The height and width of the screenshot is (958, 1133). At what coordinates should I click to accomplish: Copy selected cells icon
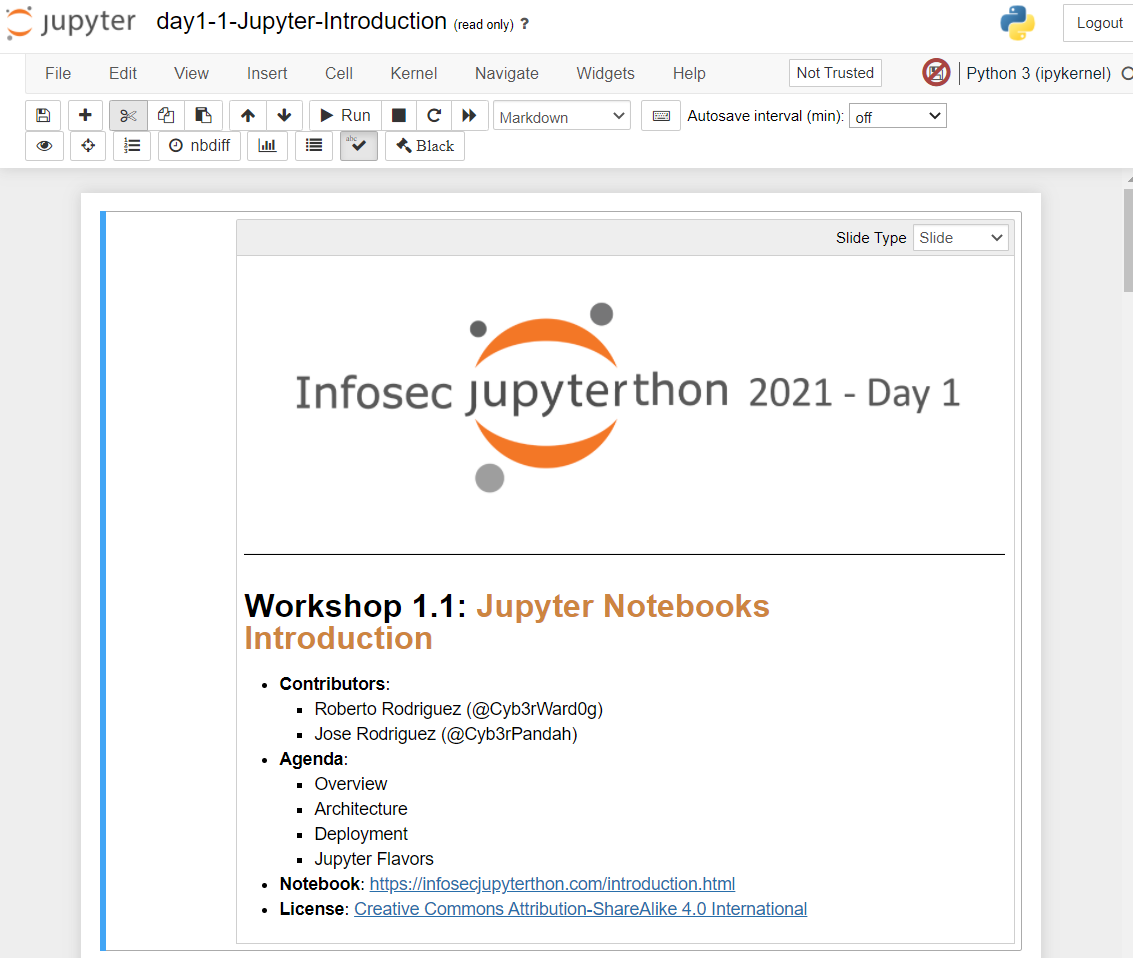pyautogui.click(x=166, y=116)
